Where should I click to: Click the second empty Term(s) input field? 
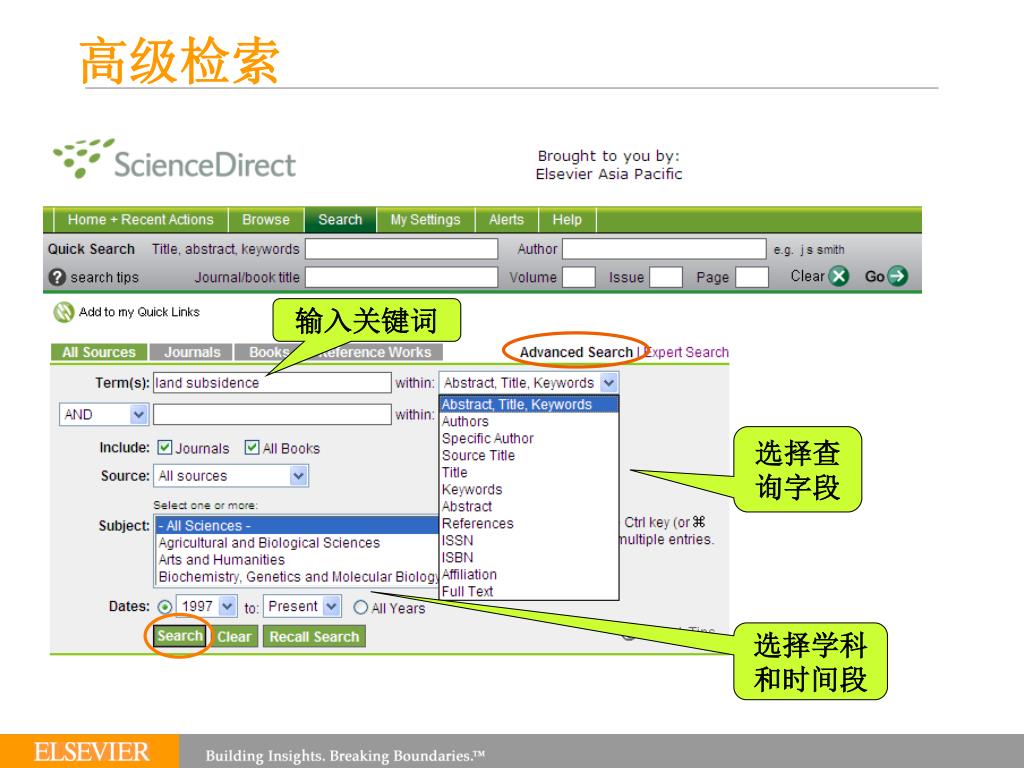click(272, 414)
